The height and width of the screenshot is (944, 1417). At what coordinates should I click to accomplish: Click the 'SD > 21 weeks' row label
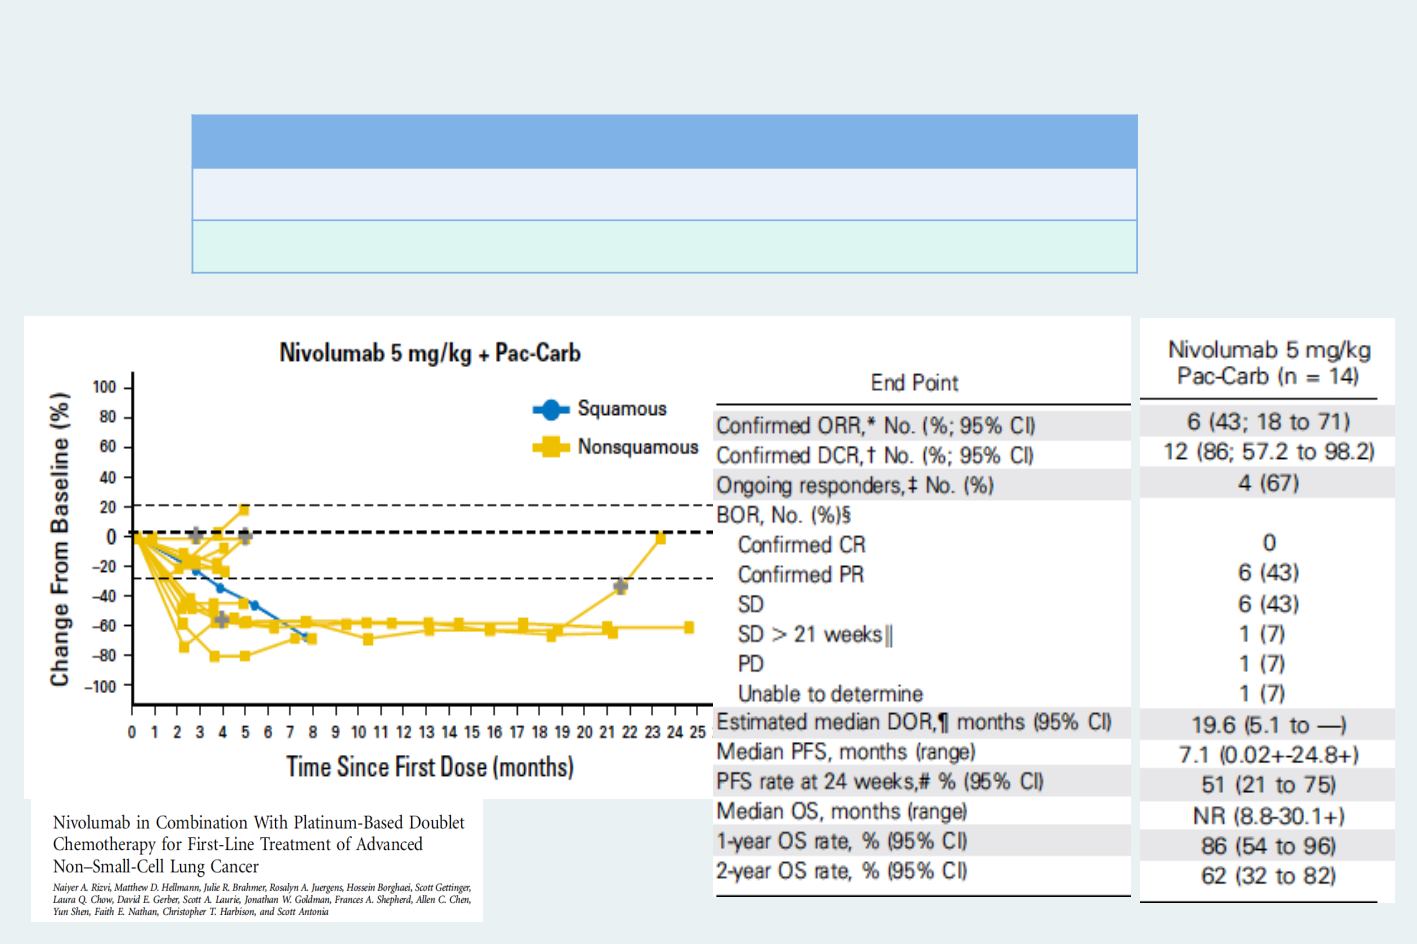click(x=815, y=635)
